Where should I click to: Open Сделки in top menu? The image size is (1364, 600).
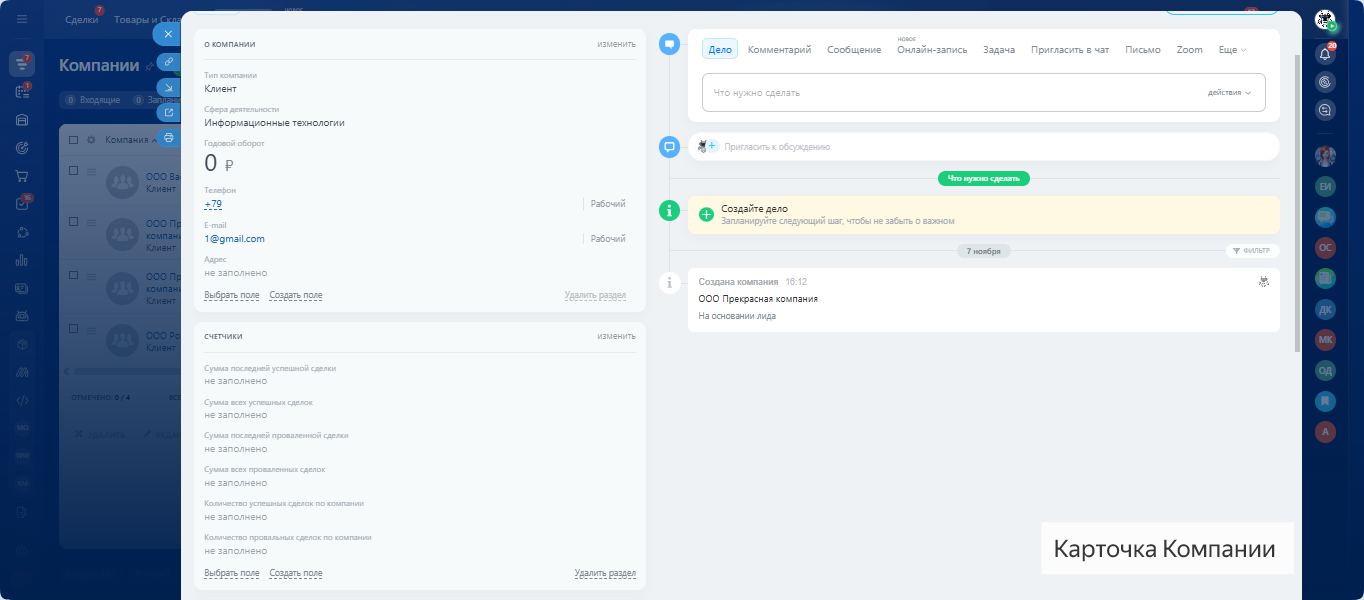click(82, 20)
